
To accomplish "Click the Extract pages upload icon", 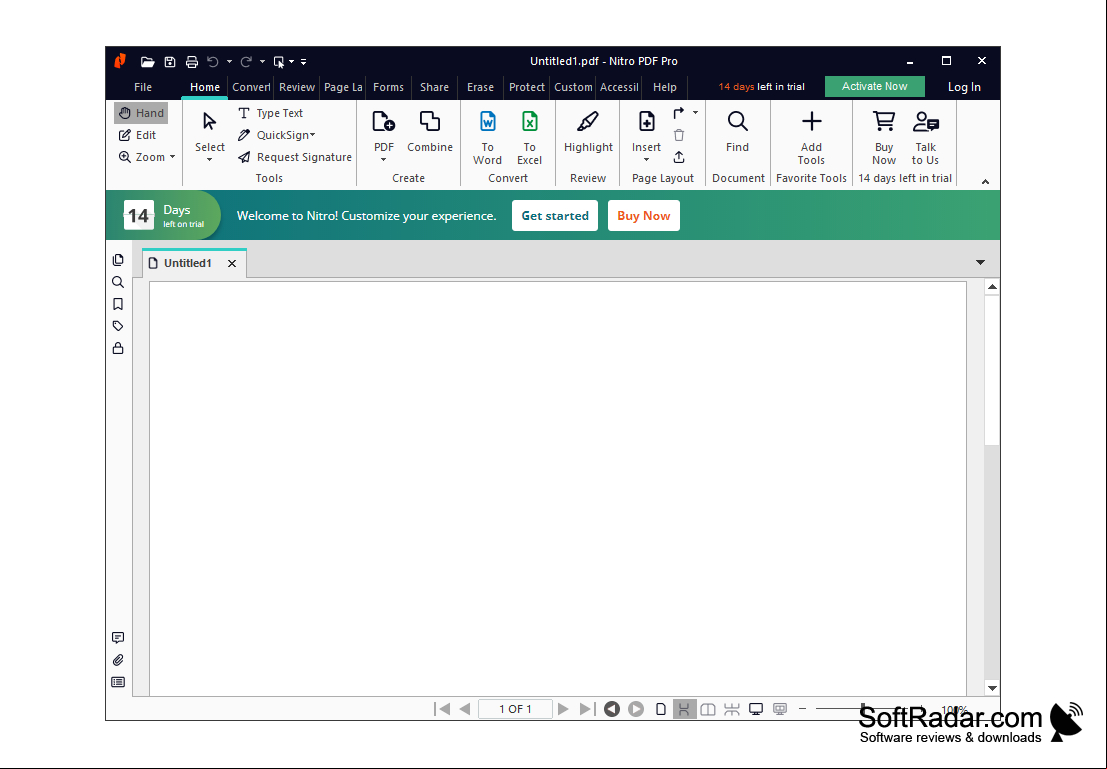I will click(678, 157).
